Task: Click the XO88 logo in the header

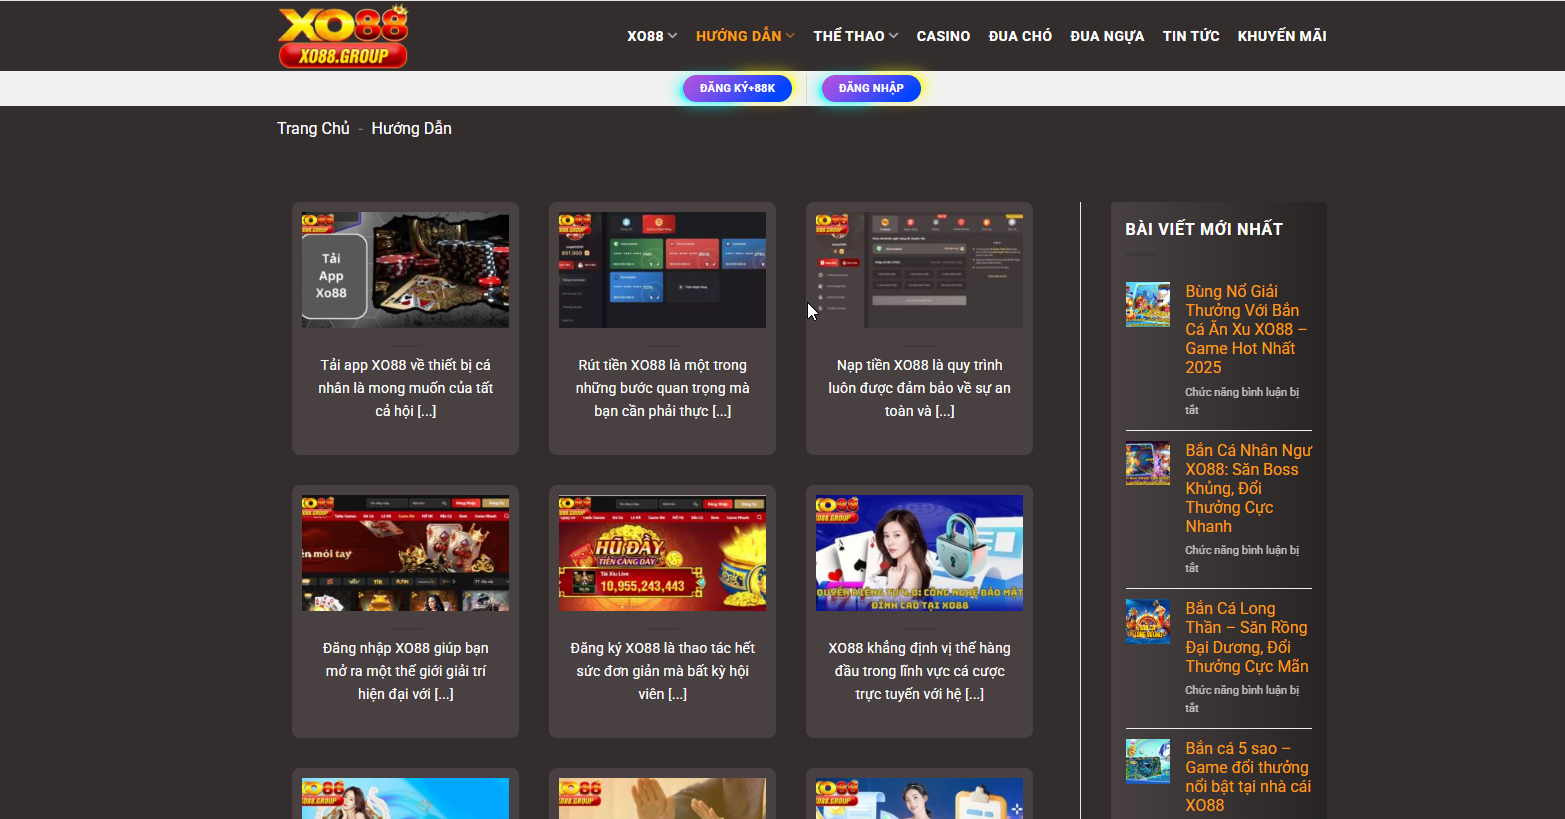Action: (343, 36)
